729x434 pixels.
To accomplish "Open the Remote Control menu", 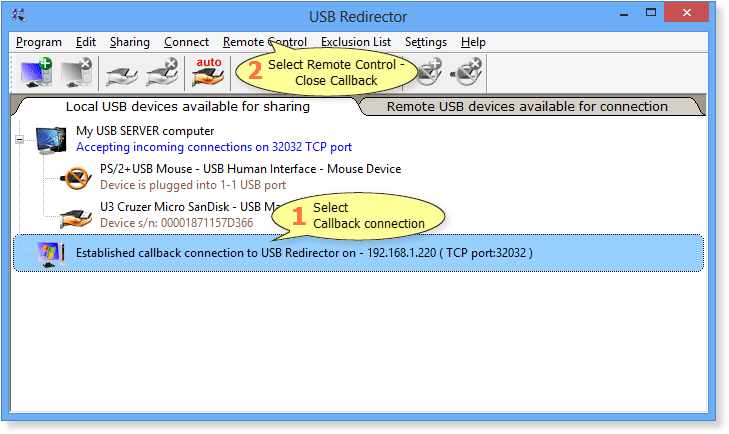I will coord(265,42).
